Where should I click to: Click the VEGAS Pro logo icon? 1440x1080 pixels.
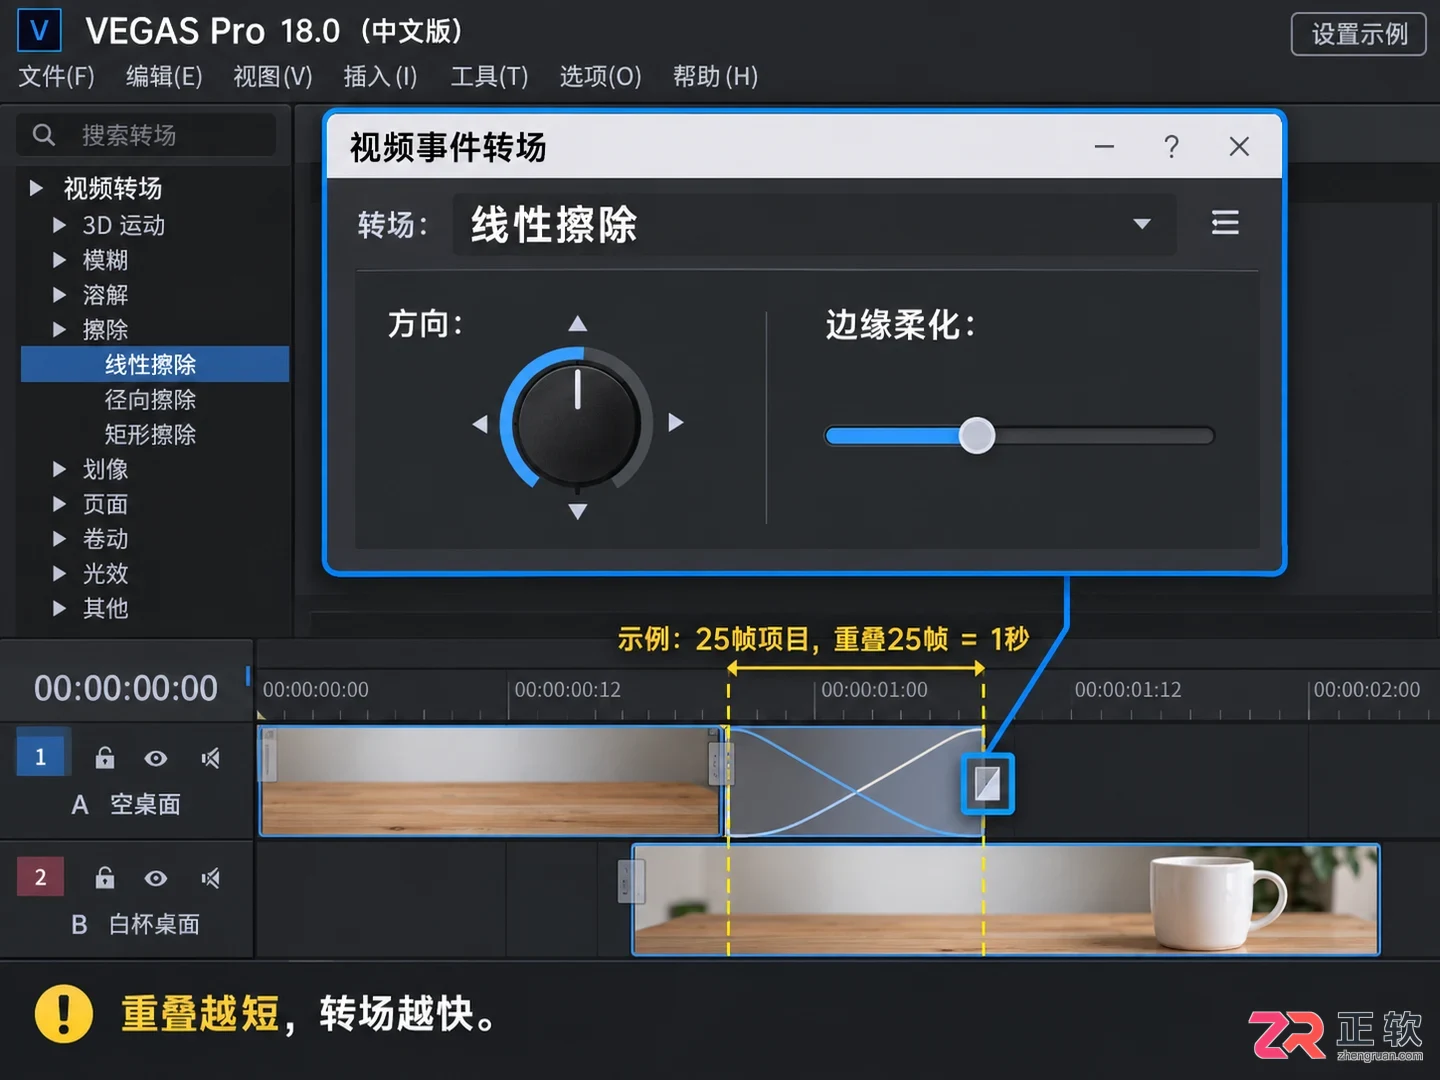[39, 30]
